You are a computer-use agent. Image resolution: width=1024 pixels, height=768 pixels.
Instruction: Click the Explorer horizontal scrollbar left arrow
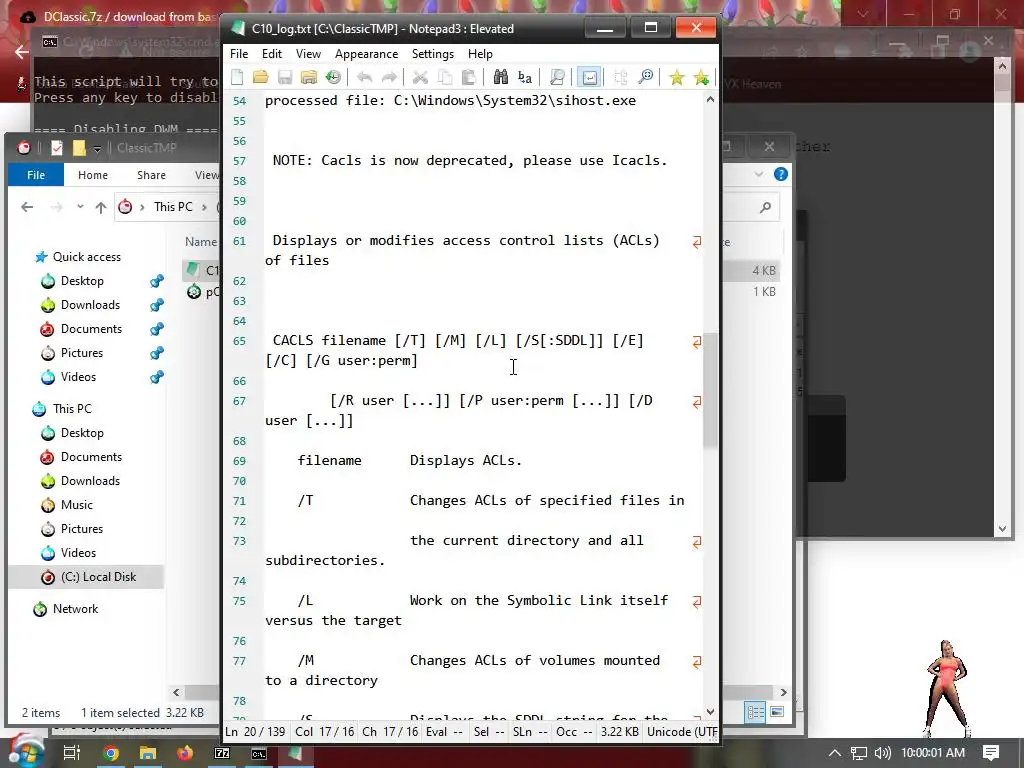point(176,692)
